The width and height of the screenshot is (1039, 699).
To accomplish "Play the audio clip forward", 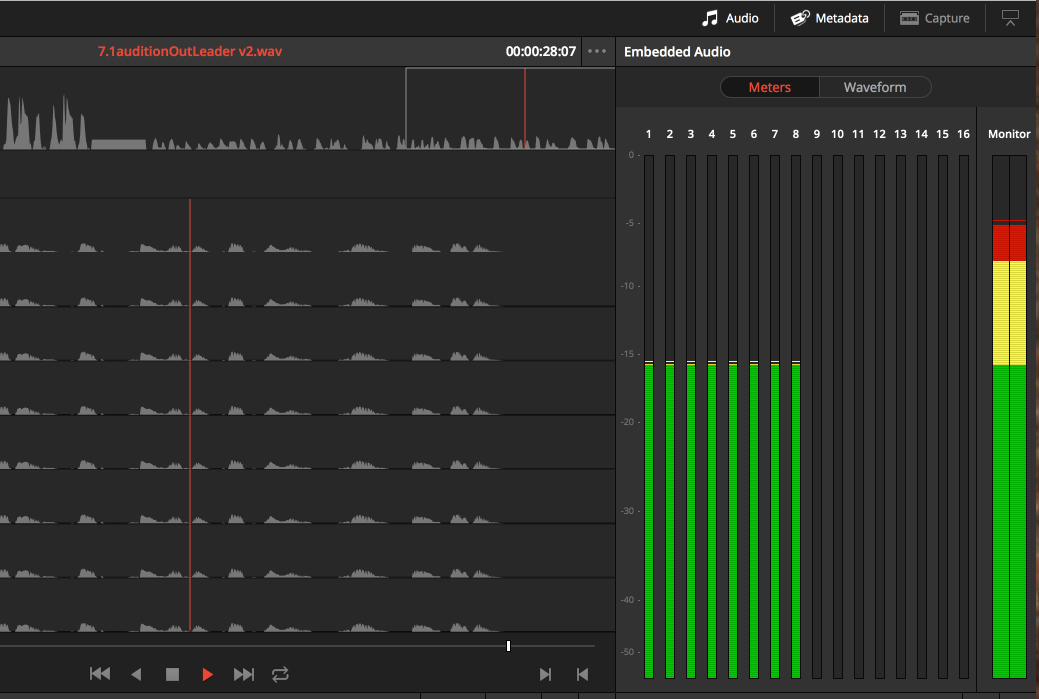I will [207, 674].
